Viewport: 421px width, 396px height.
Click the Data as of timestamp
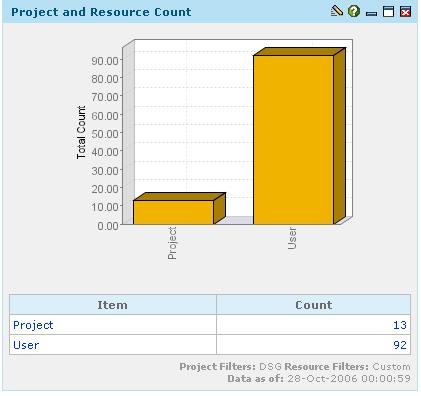pos(319,379)
